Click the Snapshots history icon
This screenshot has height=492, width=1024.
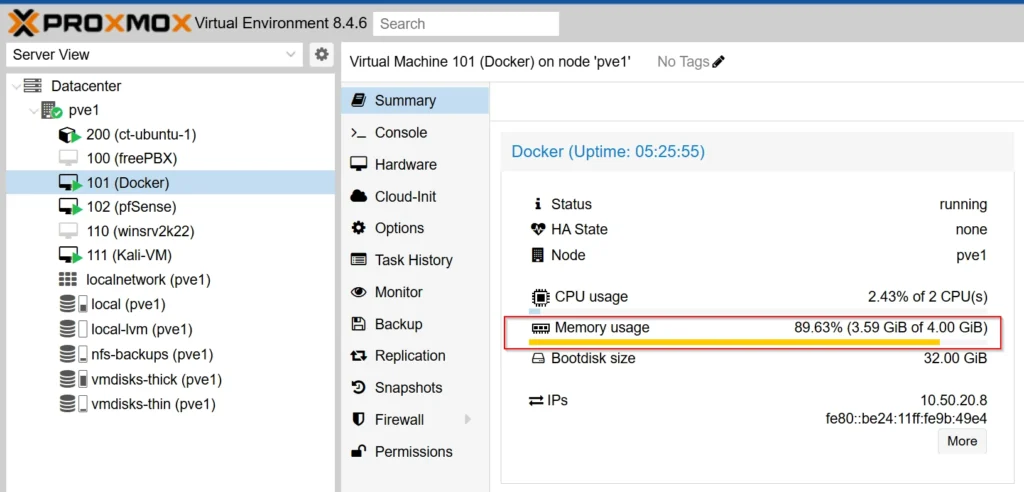359,387
